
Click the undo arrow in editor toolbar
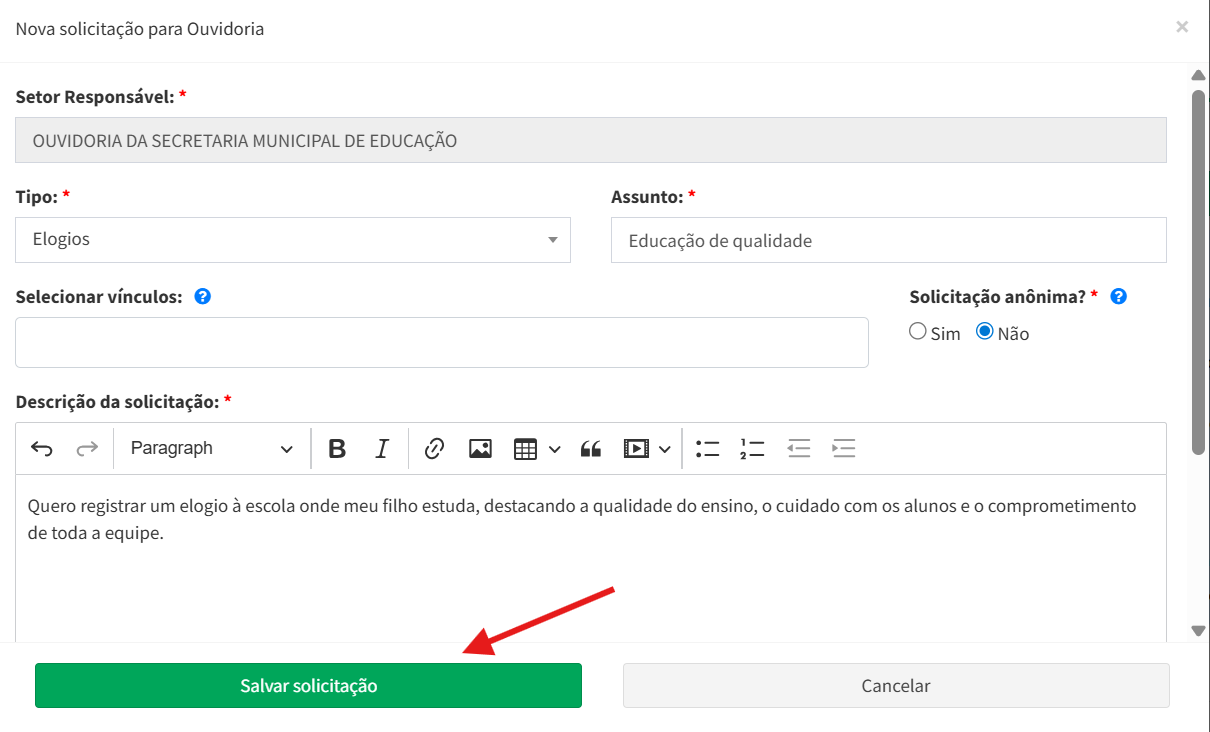pos(42,449)
